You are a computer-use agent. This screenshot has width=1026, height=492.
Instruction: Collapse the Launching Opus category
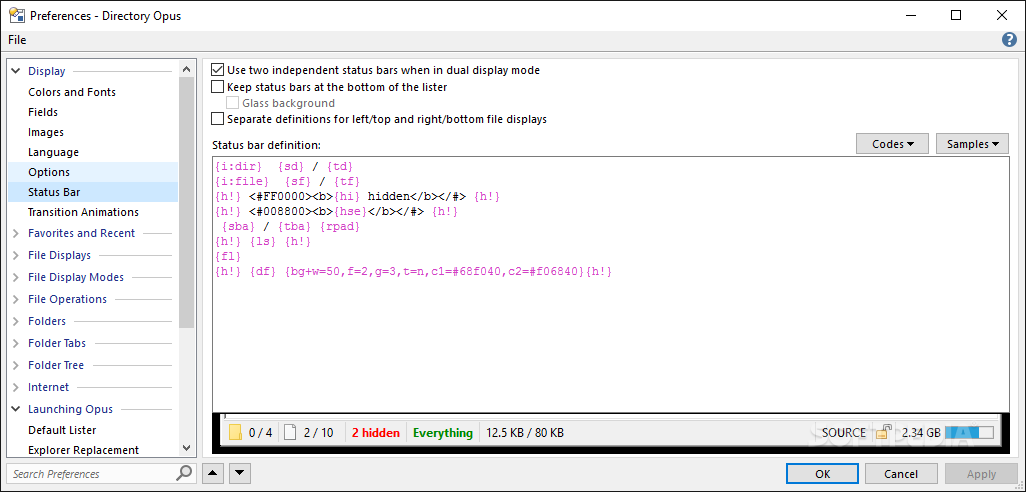(16, 409)
